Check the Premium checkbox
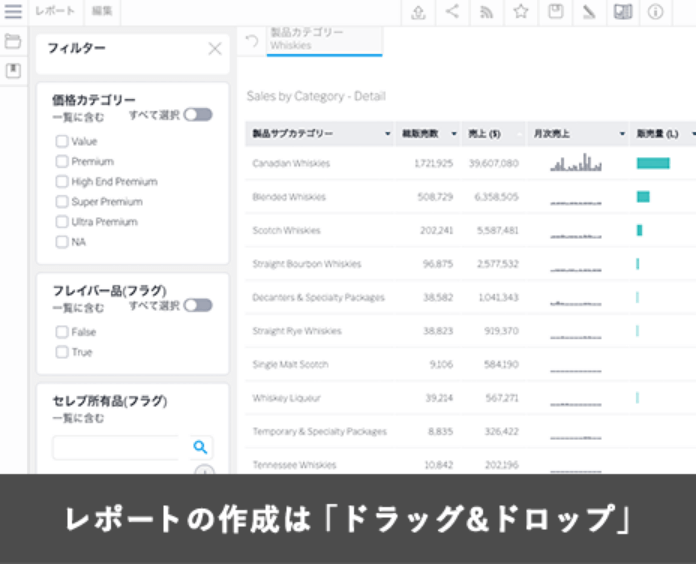Image resolution: width=696 pixels, height=564 pixels. (62, 162)
